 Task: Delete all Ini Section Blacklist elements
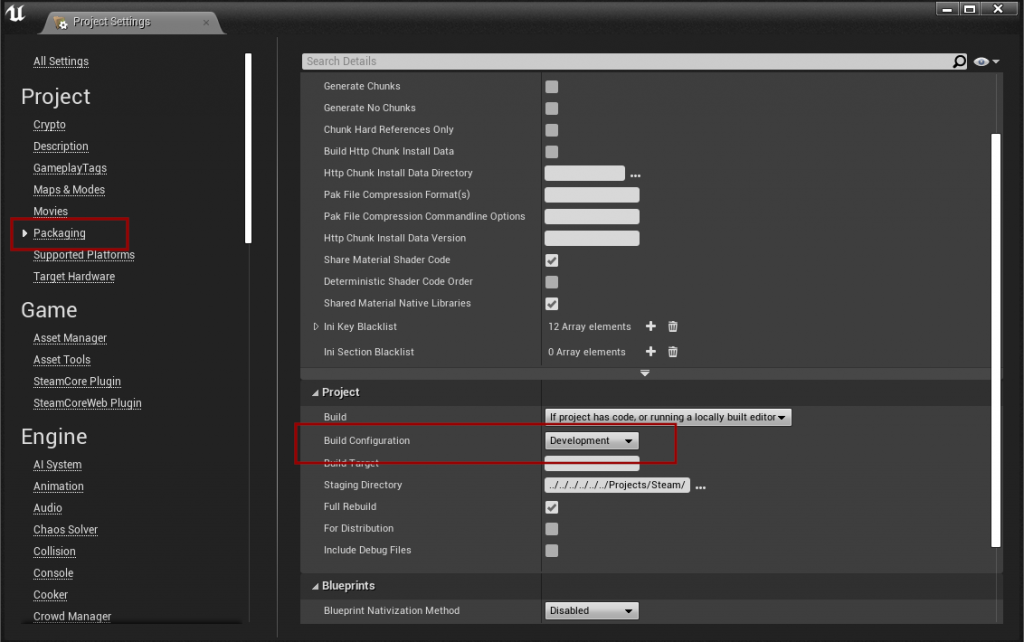click(x=671, y=352)
